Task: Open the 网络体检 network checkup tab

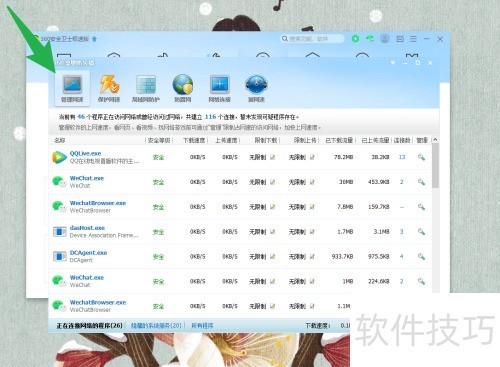Action: tap(219, 88)
